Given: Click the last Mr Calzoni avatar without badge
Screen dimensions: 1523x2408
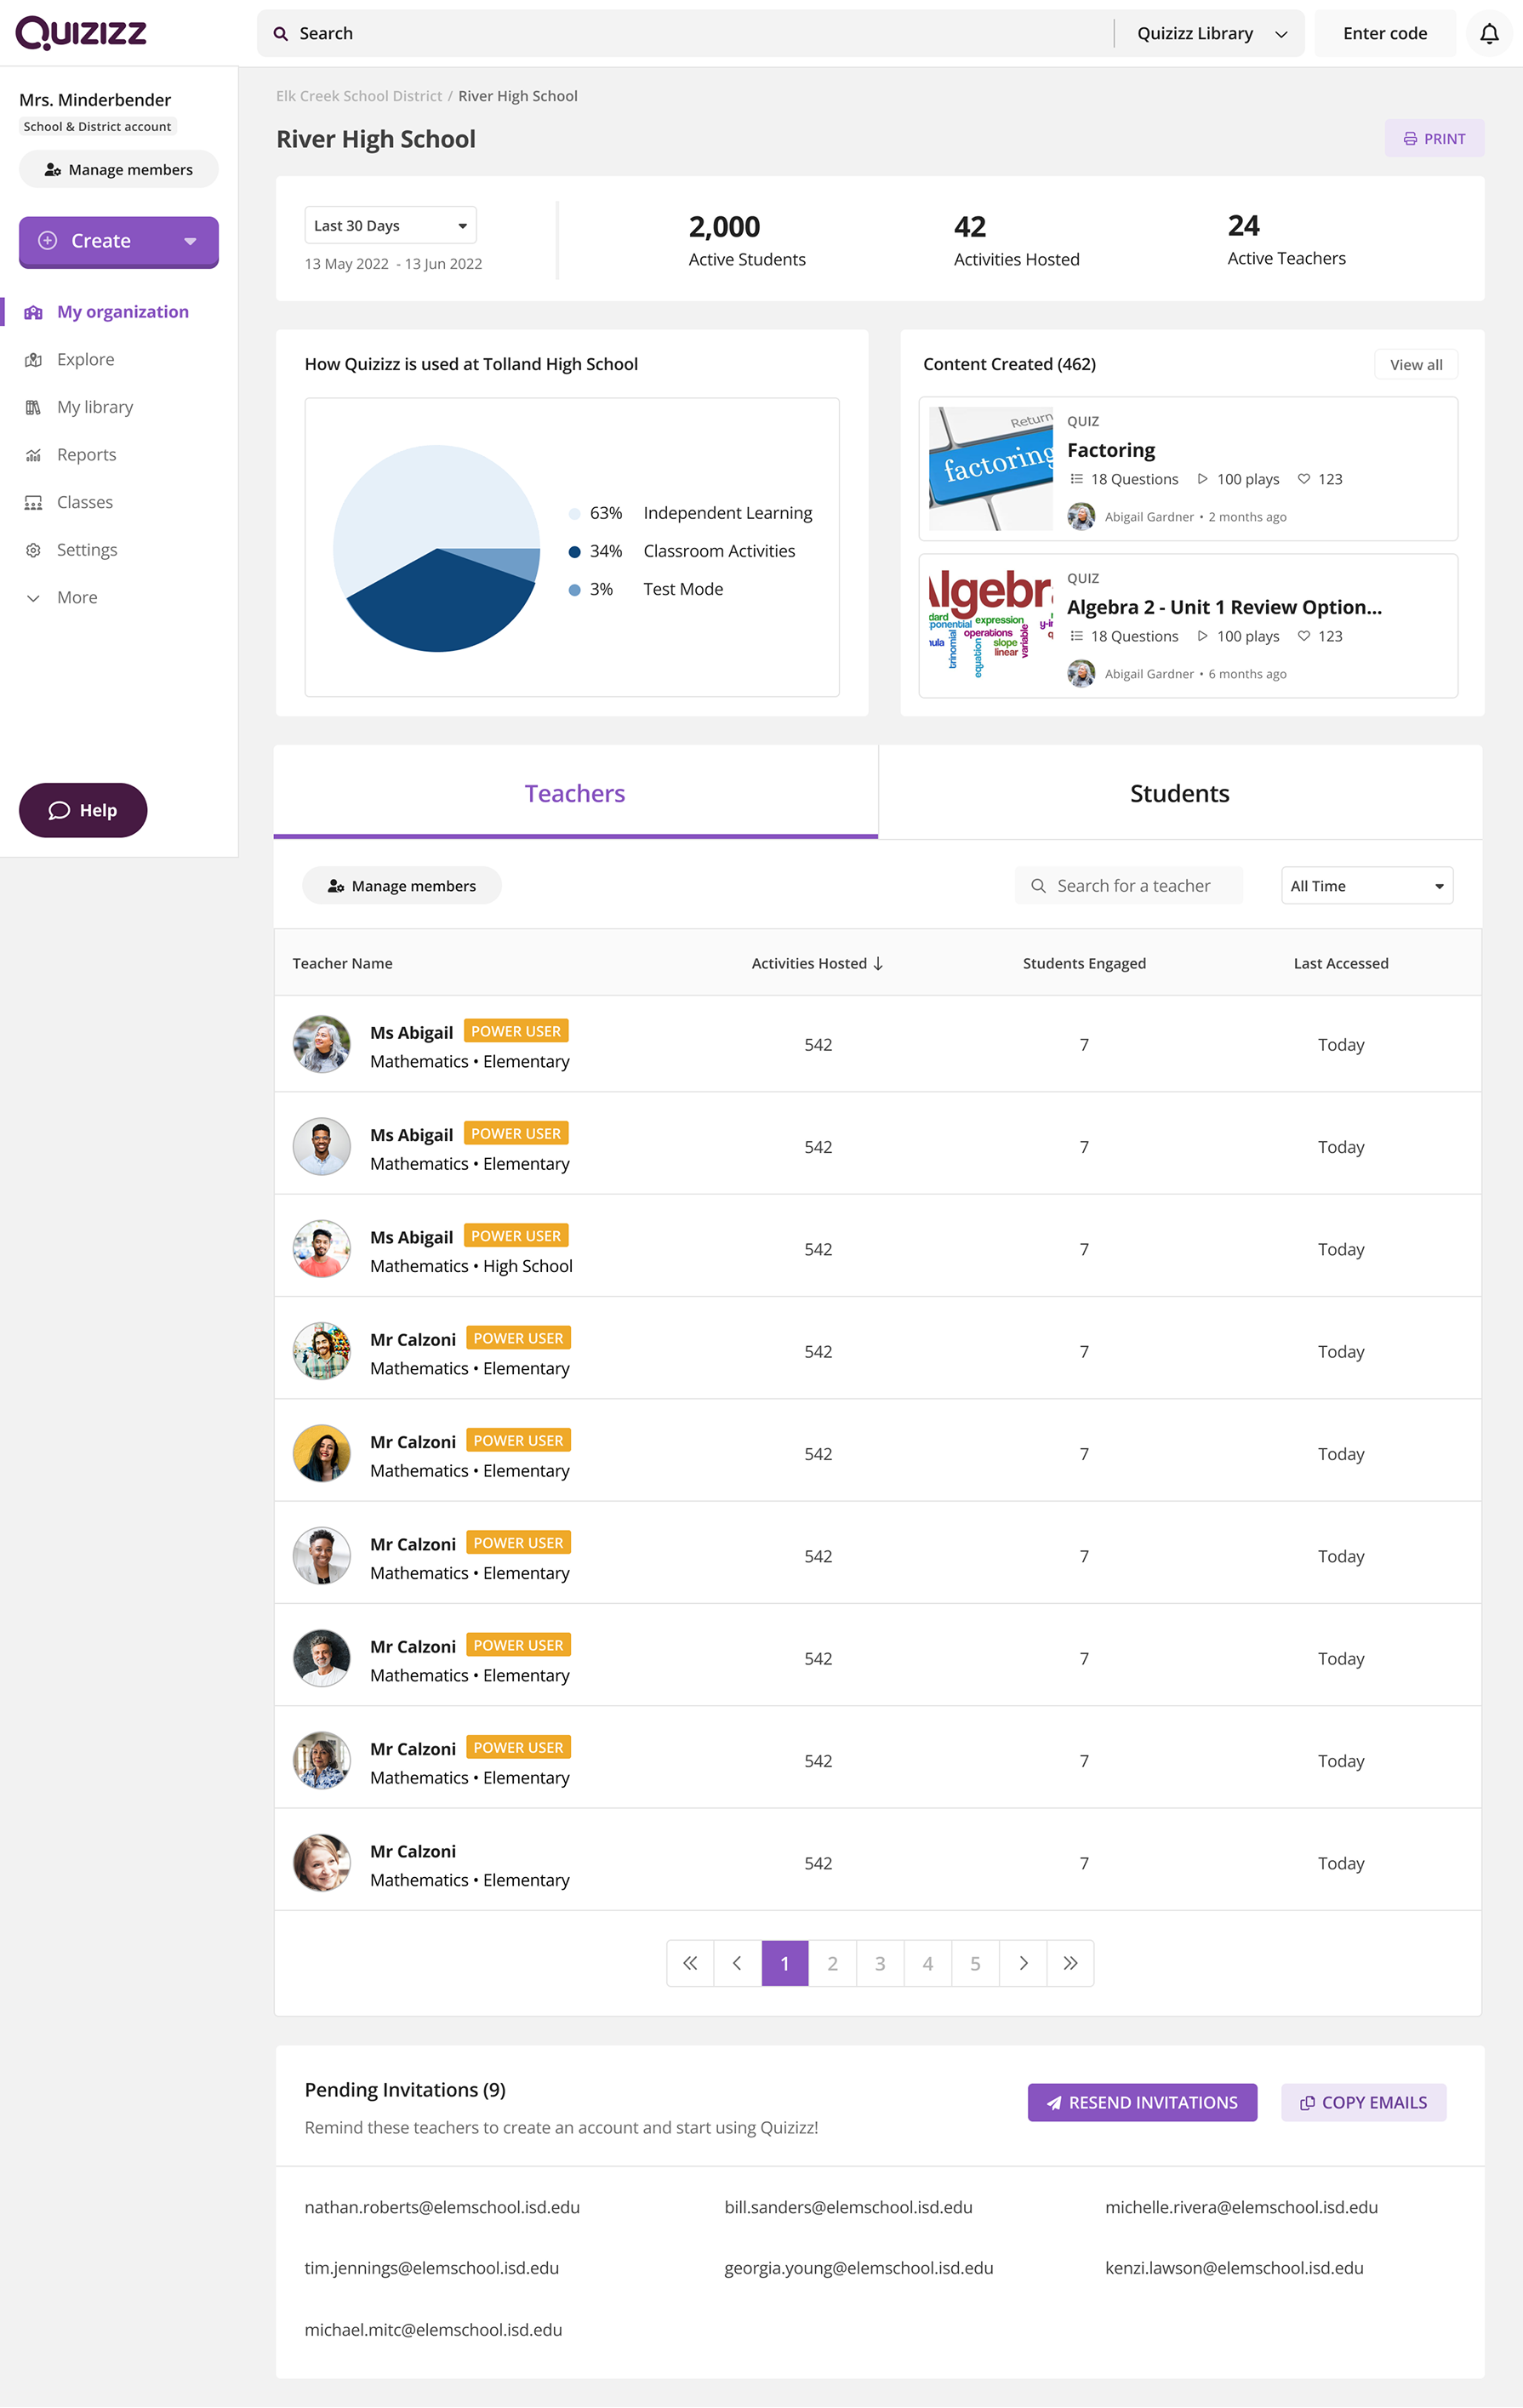Looking at the screenshot, I should [321, 1863].
